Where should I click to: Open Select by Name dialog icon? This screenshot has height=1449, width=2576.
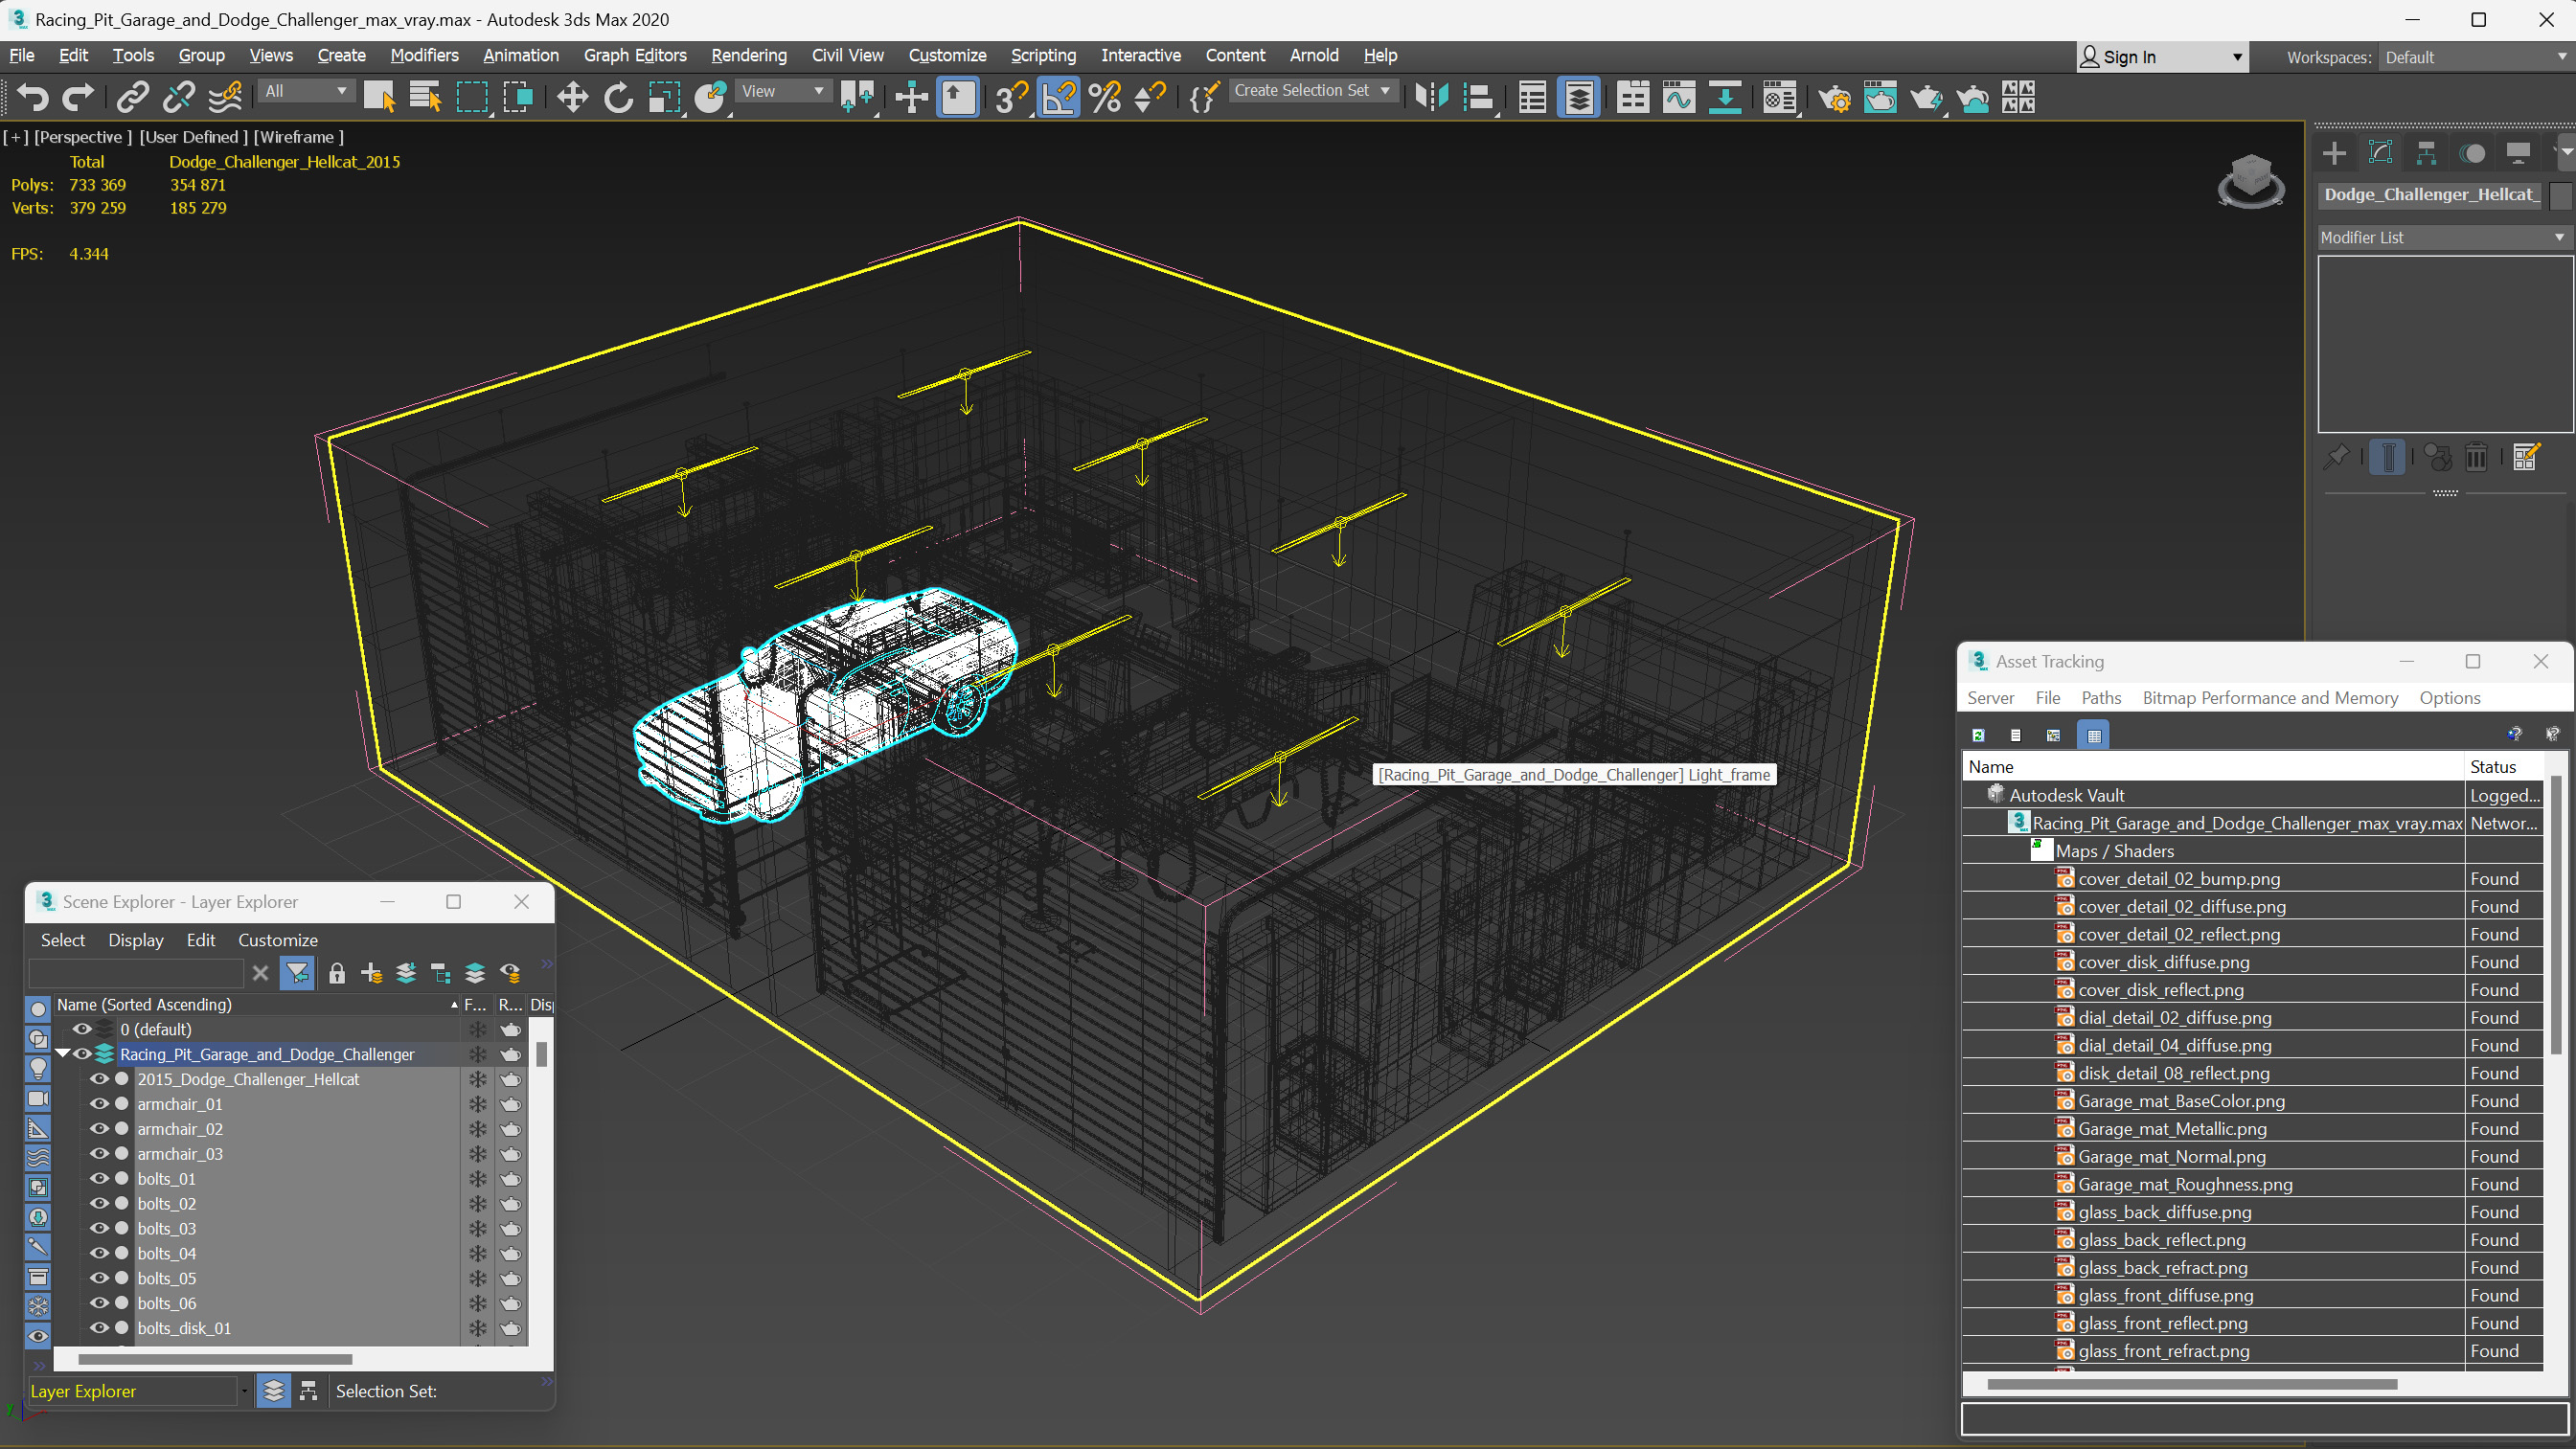[426, 97]
